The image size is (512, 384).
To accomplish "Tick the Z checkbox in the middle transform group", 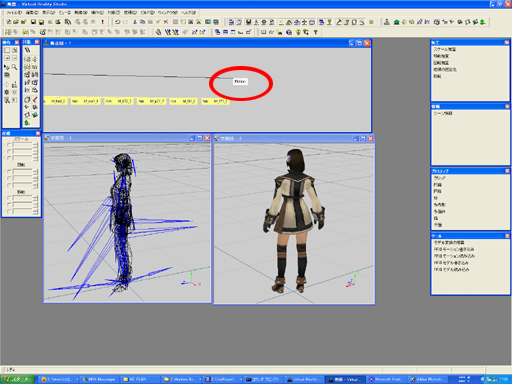I will pos(9,185).
